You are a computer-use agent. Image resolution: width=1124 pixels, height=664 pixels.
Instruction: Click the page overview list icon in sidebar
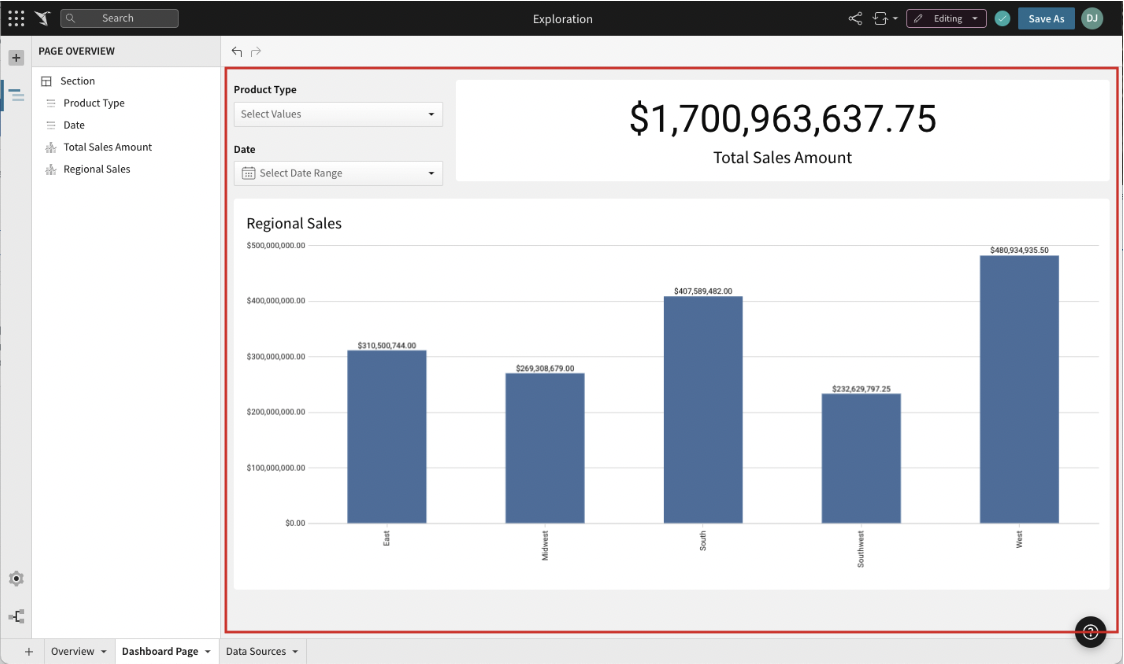(x=15, y=94)
